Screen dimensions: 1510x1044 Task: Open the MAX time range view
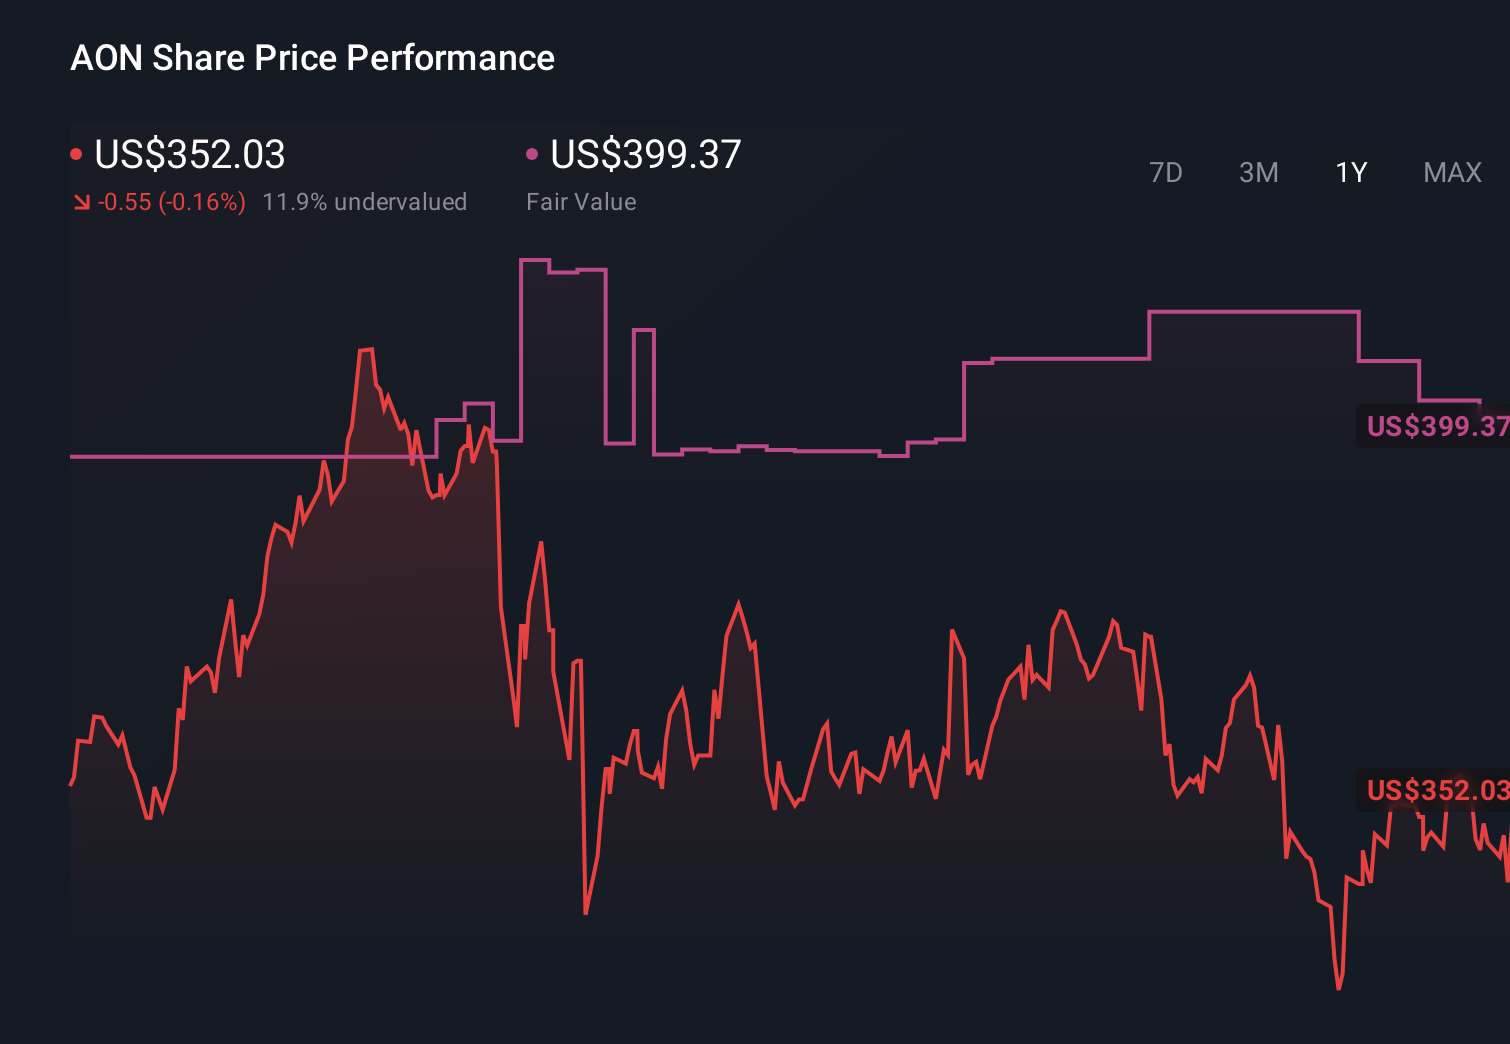tap(1451, 172)
